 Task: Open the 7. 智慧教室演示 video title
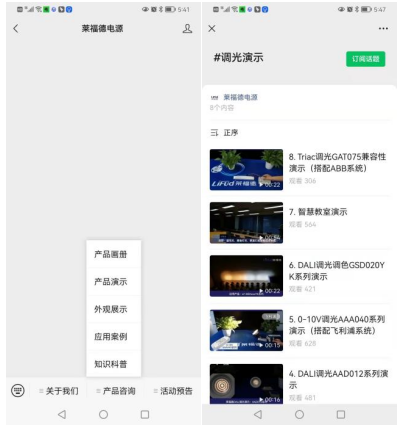click(318, 212)
